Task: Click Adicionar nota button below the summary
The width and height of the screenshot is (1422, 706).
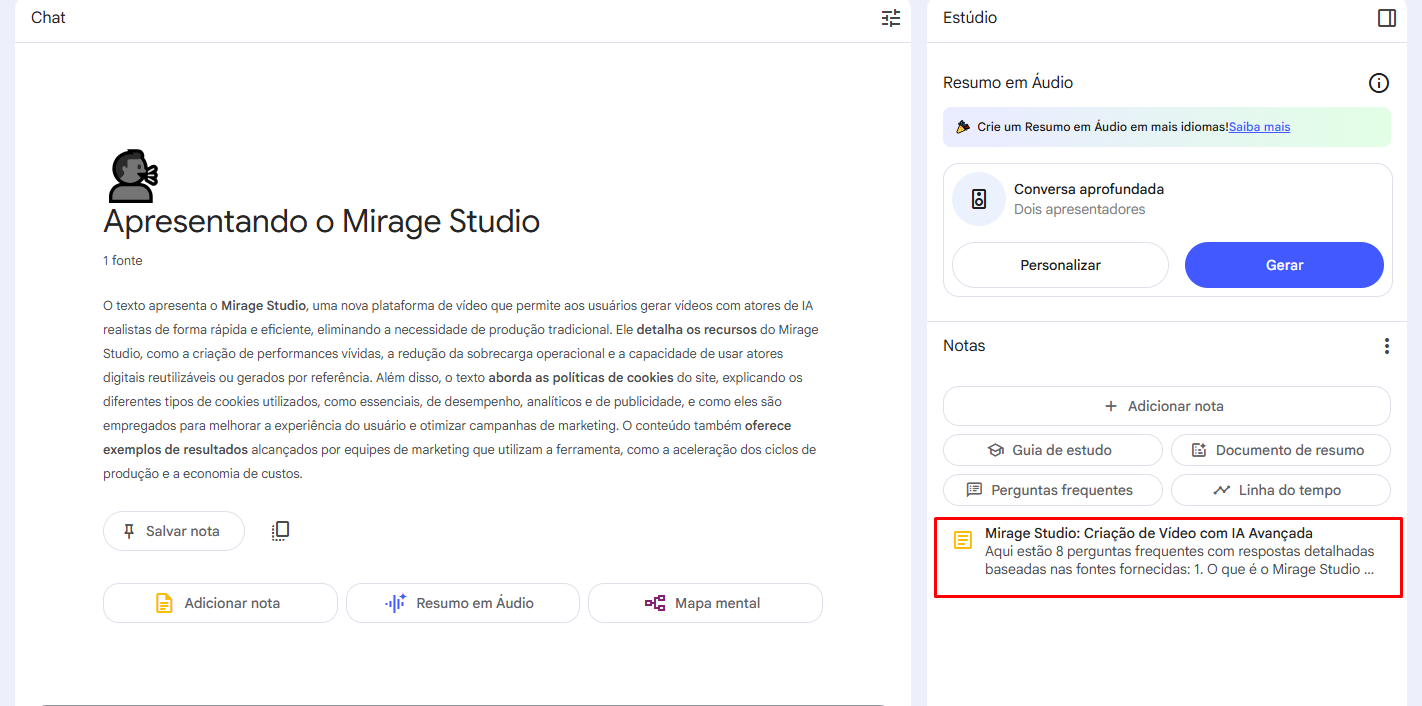Action: click(x=220, y=603)
